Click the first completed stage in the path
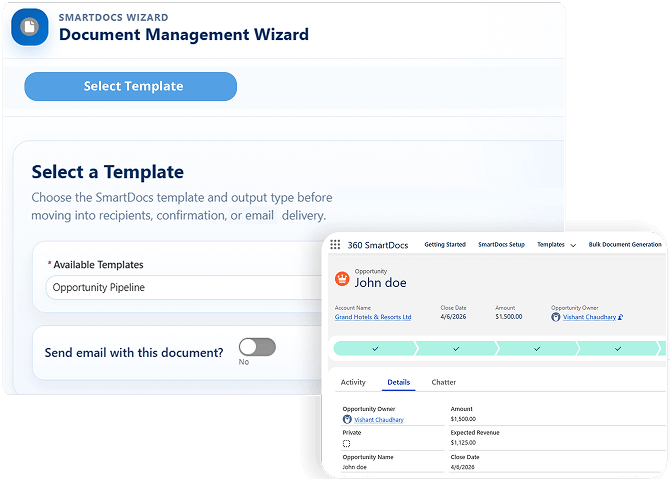670x479 pixels. [x=375, y=349]
